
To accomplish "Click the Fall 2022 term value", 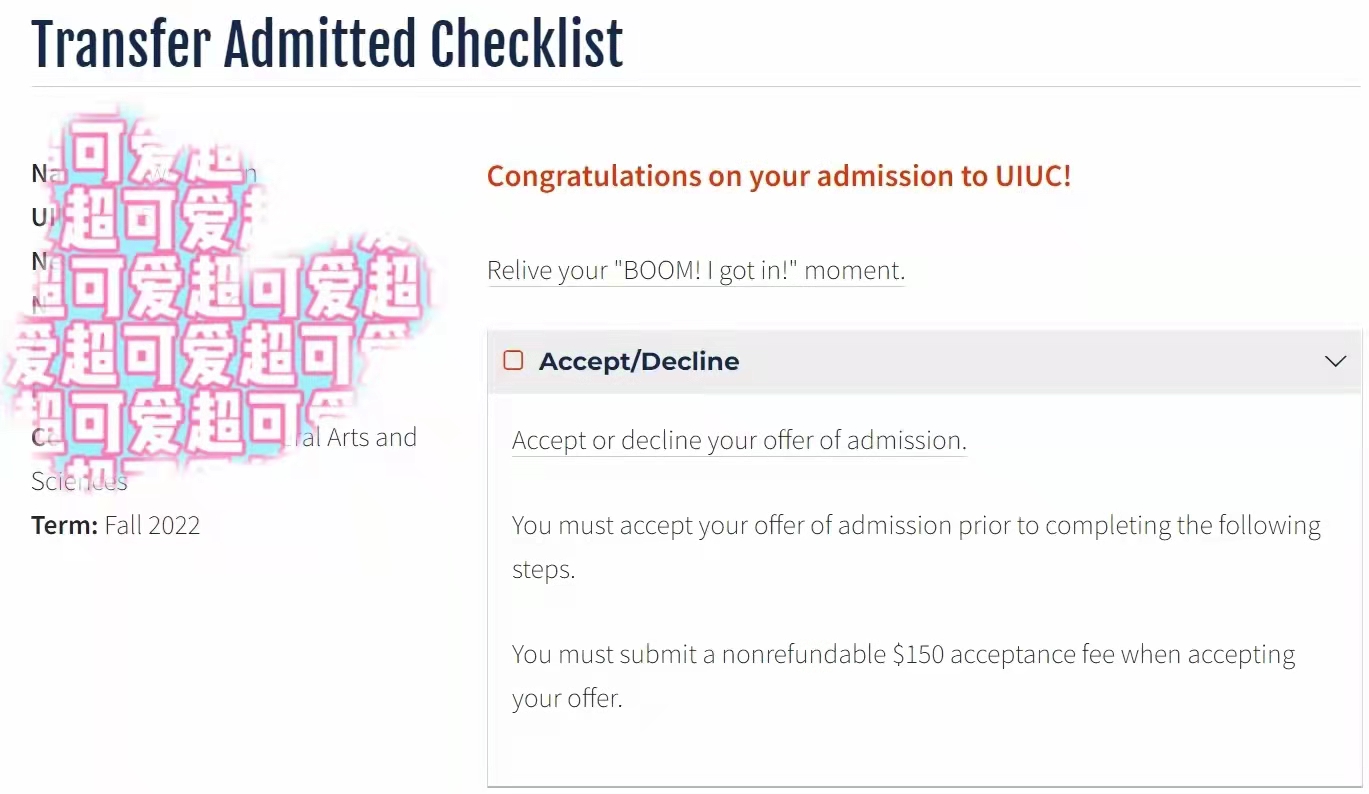I will coord(152,525).
